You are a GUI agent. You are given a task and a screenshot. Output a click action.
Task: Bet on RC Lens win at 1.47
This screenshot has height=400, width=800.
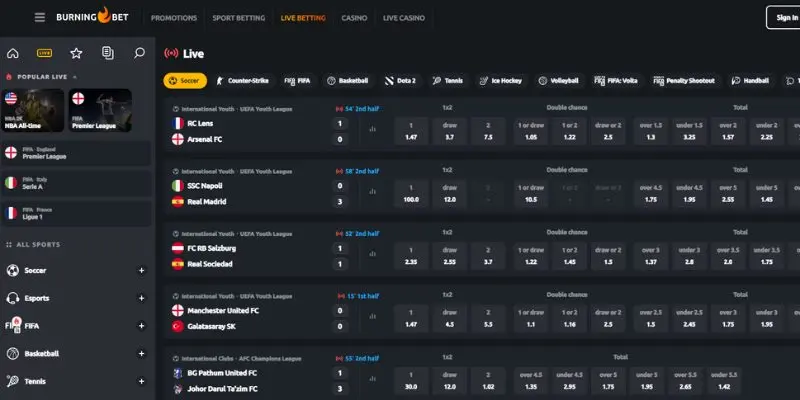[411, 131]
